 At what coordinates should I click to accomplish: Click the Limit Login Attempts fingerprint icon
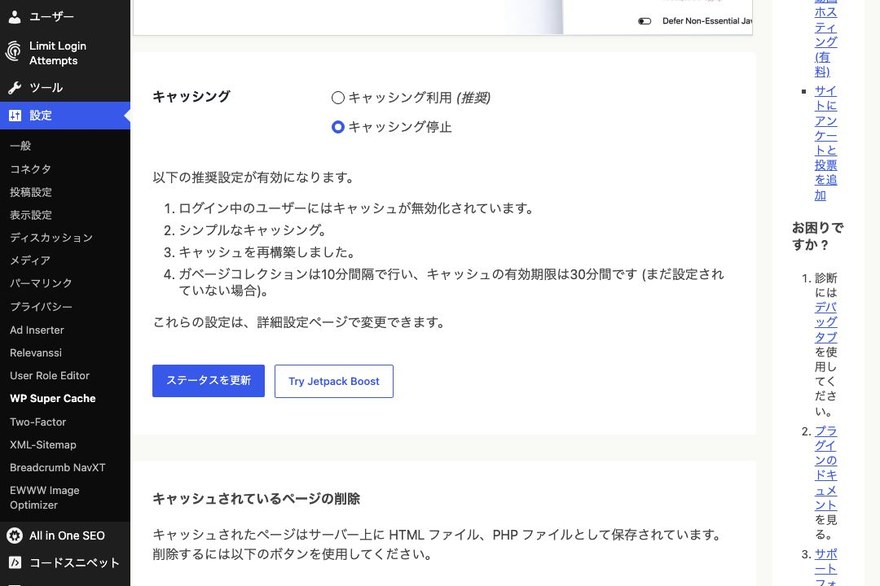14,52
